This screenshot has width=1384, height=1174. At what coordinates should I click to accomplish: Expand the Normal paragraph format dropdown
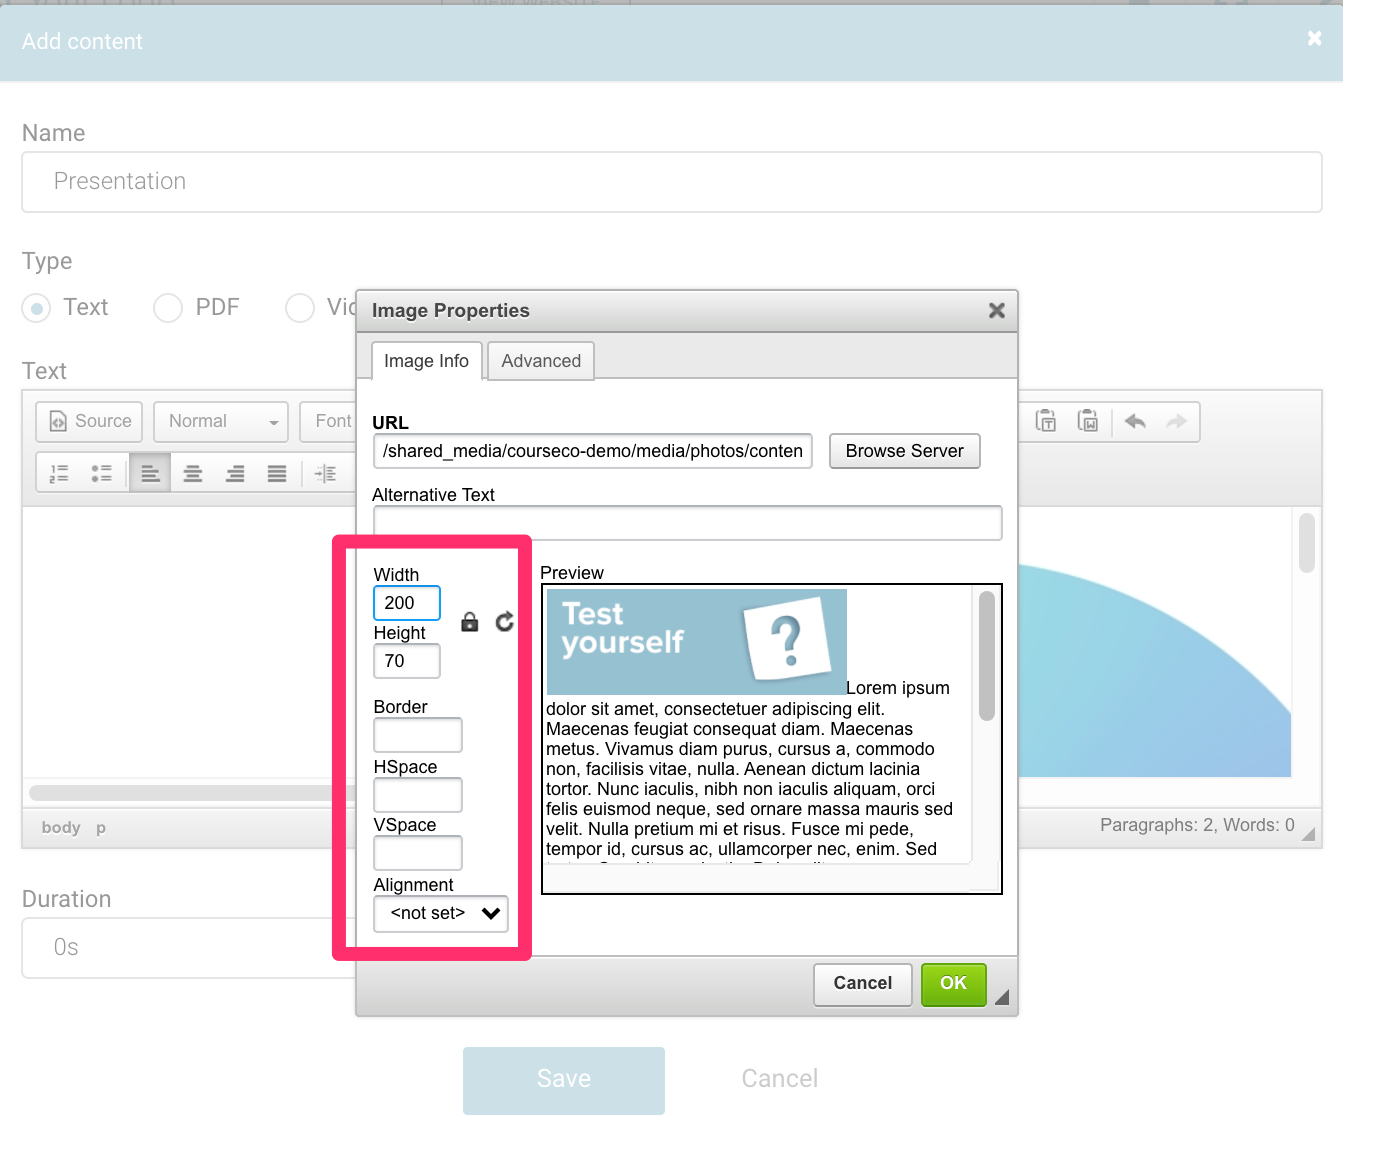221,421
